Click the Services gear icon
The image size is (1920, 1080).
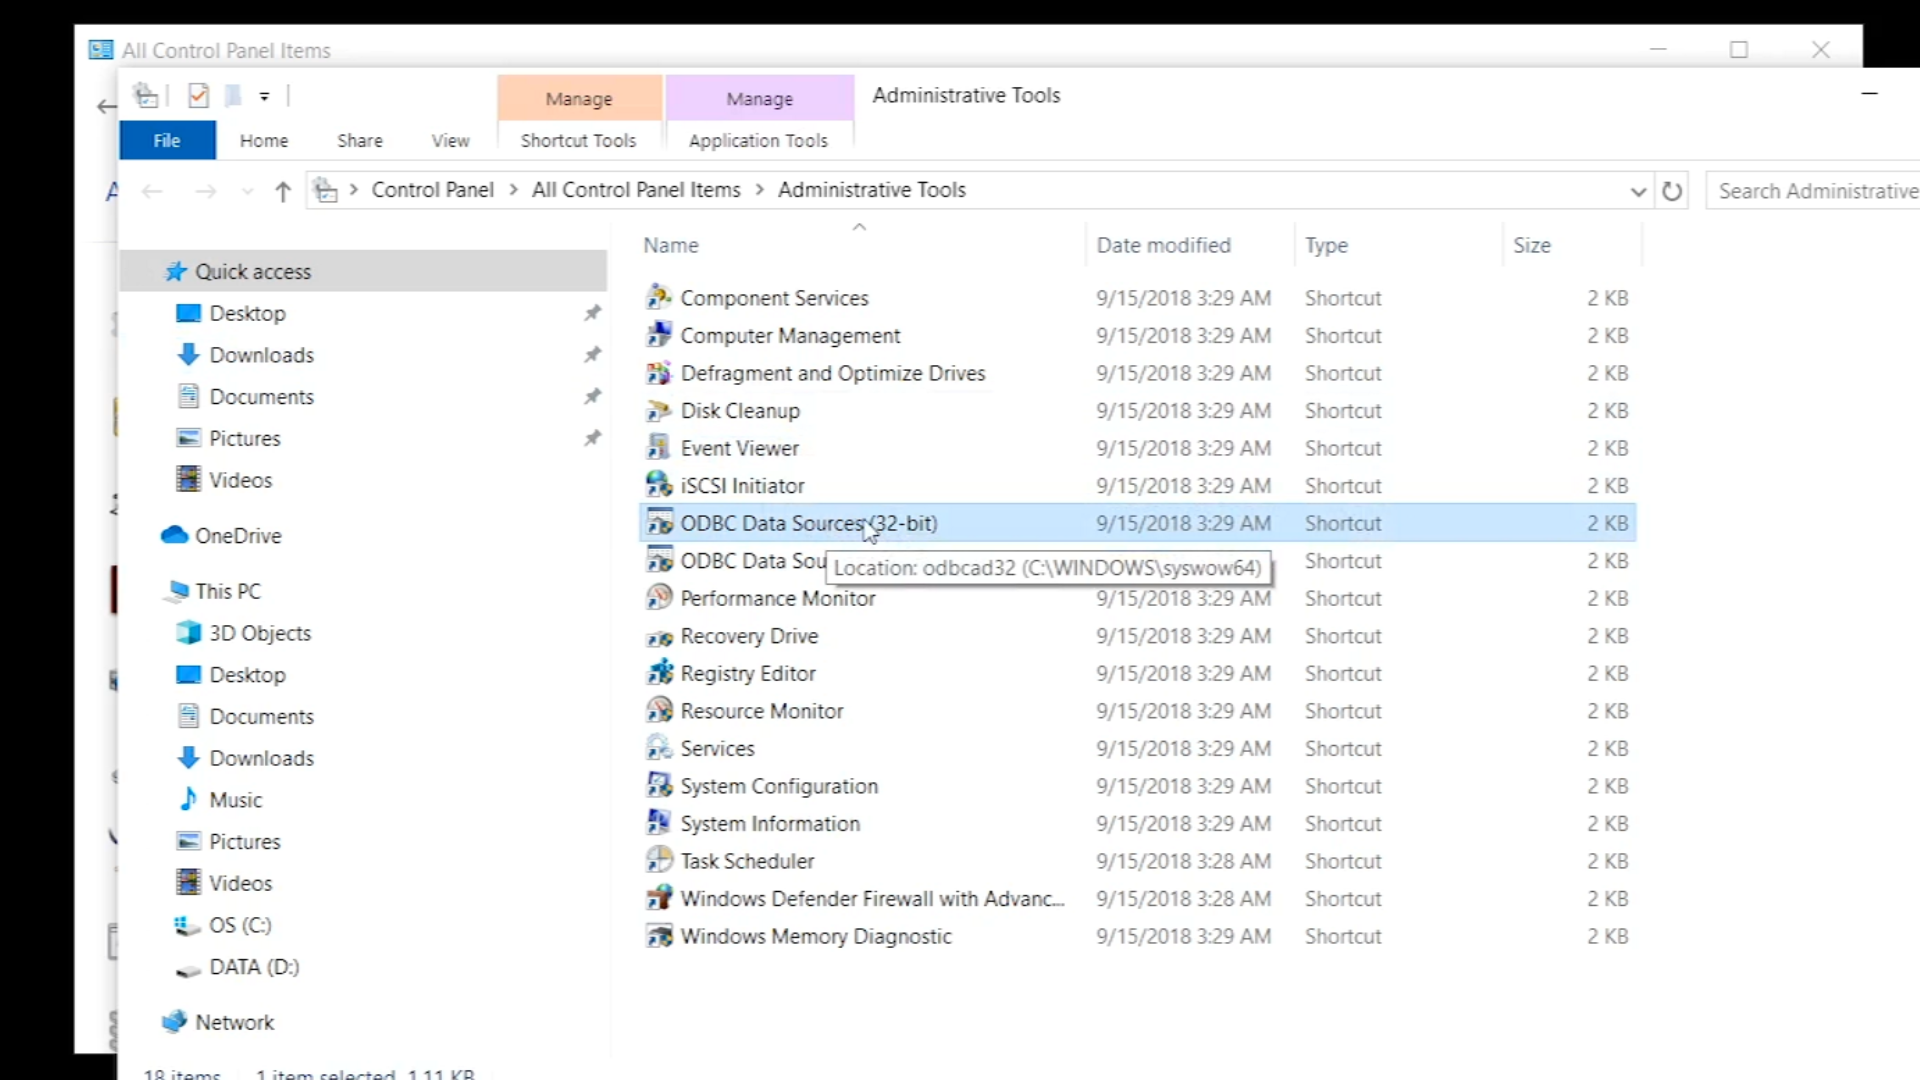pyautogui.click(x=658, y=748)
